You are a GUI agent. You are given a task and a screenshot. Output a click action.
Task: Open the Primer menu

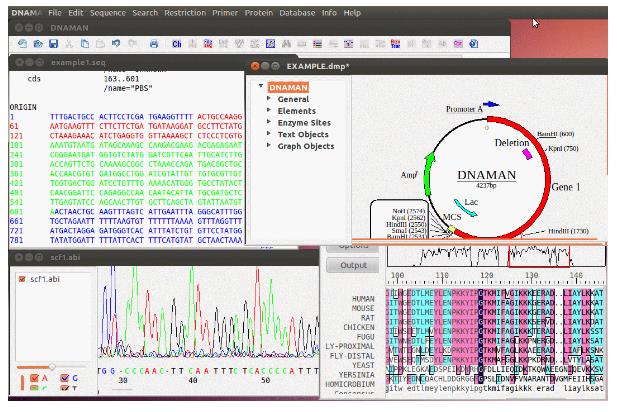click(225, 13)
